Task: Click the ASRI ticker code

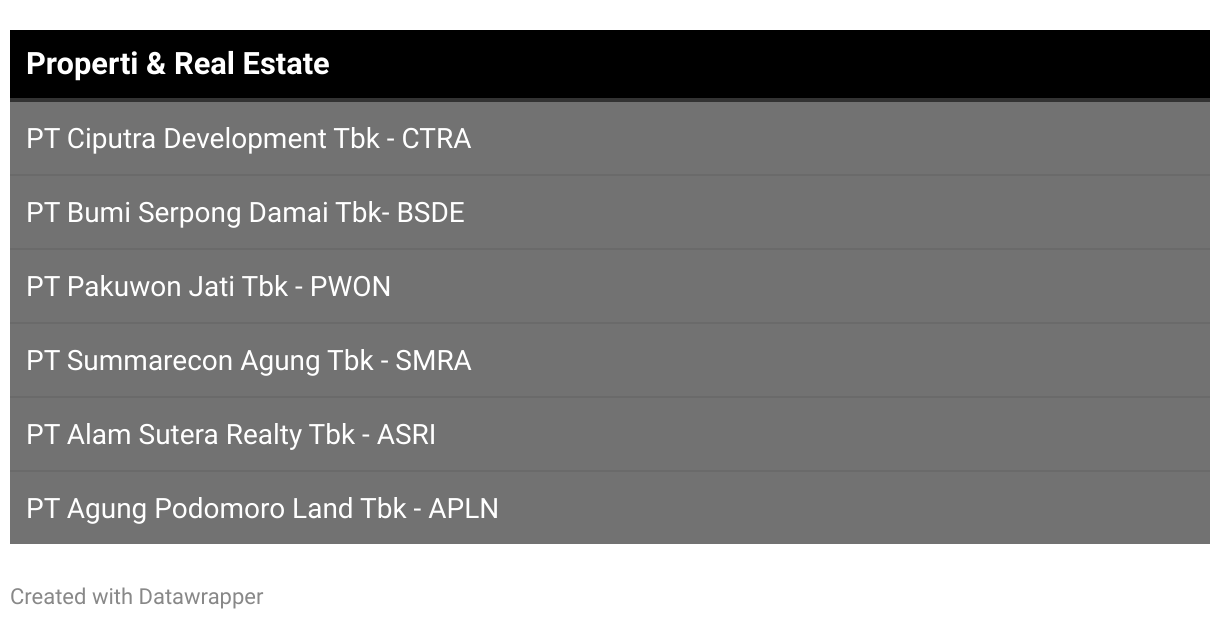Action: click(x=406, y=434)
